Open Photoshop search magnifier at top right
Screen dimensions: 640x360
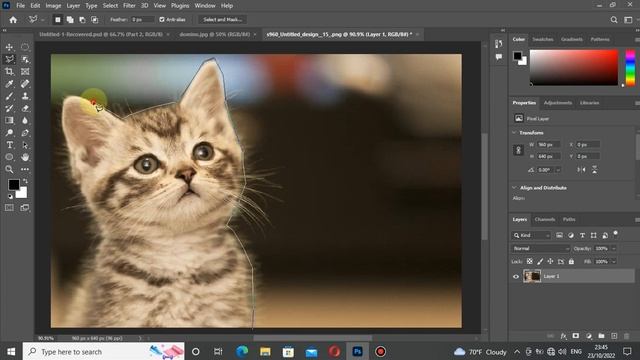pyautogui.click(x=614, y=20)
